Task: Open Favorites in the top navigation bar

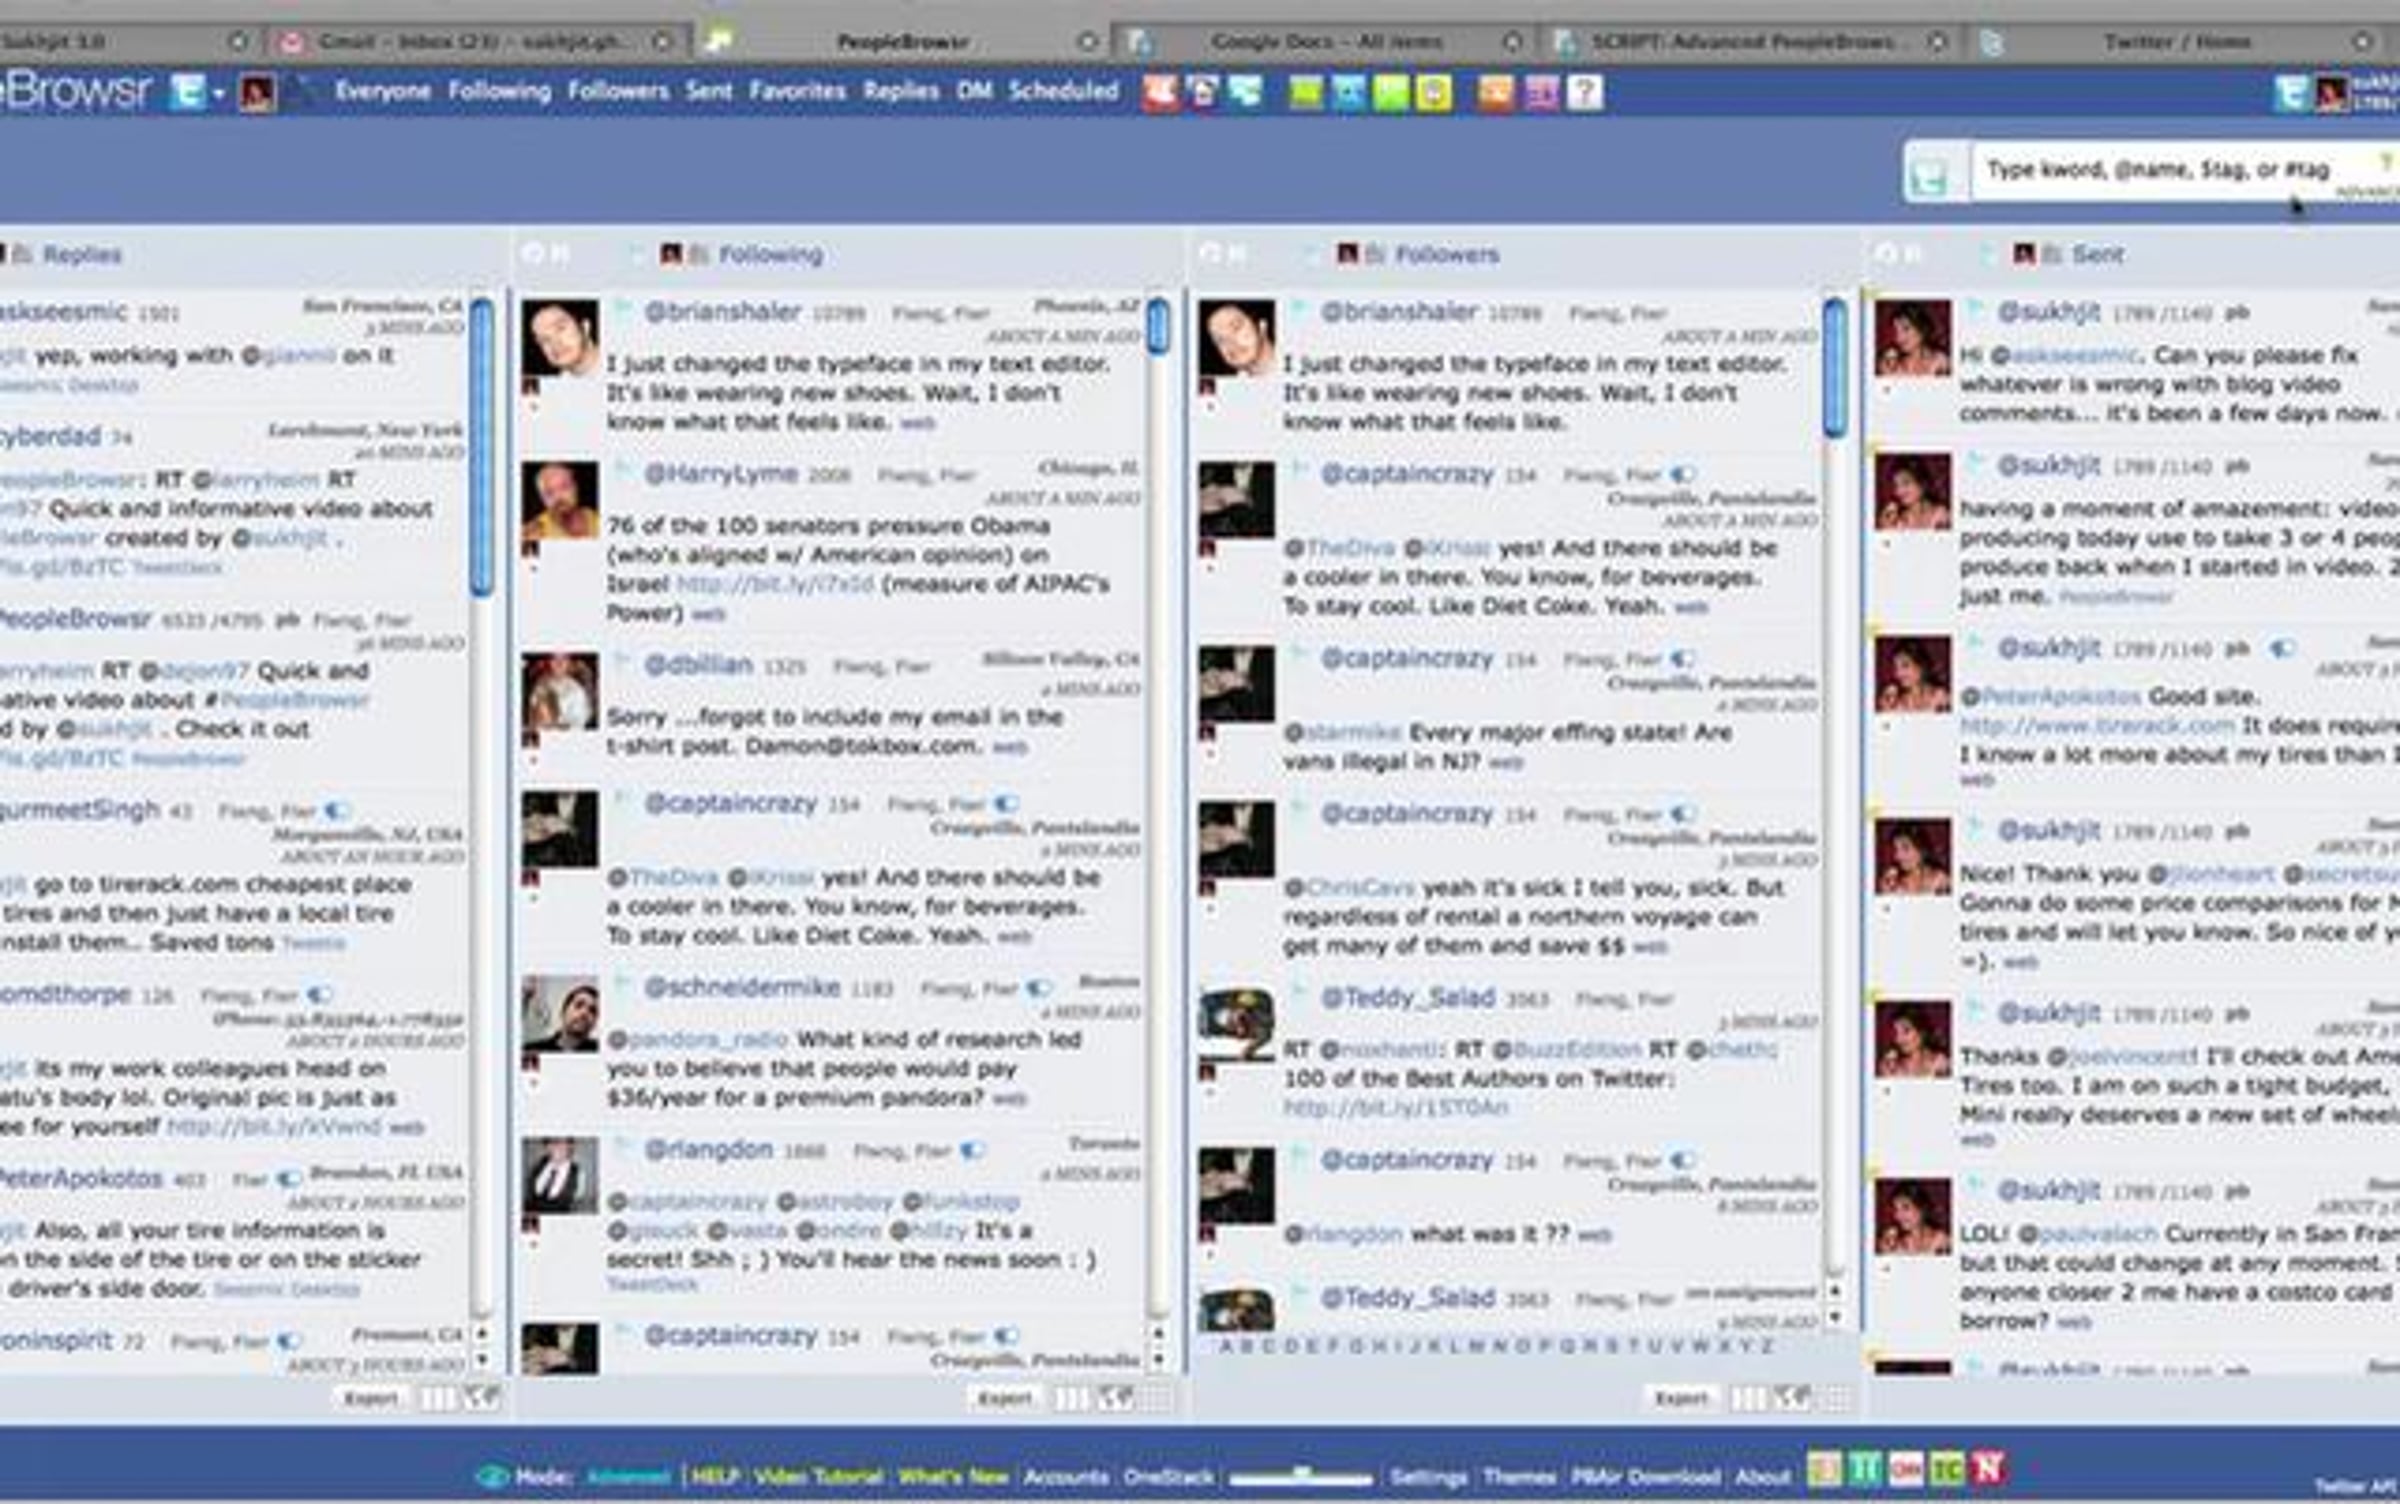Action: click(798, 91)
